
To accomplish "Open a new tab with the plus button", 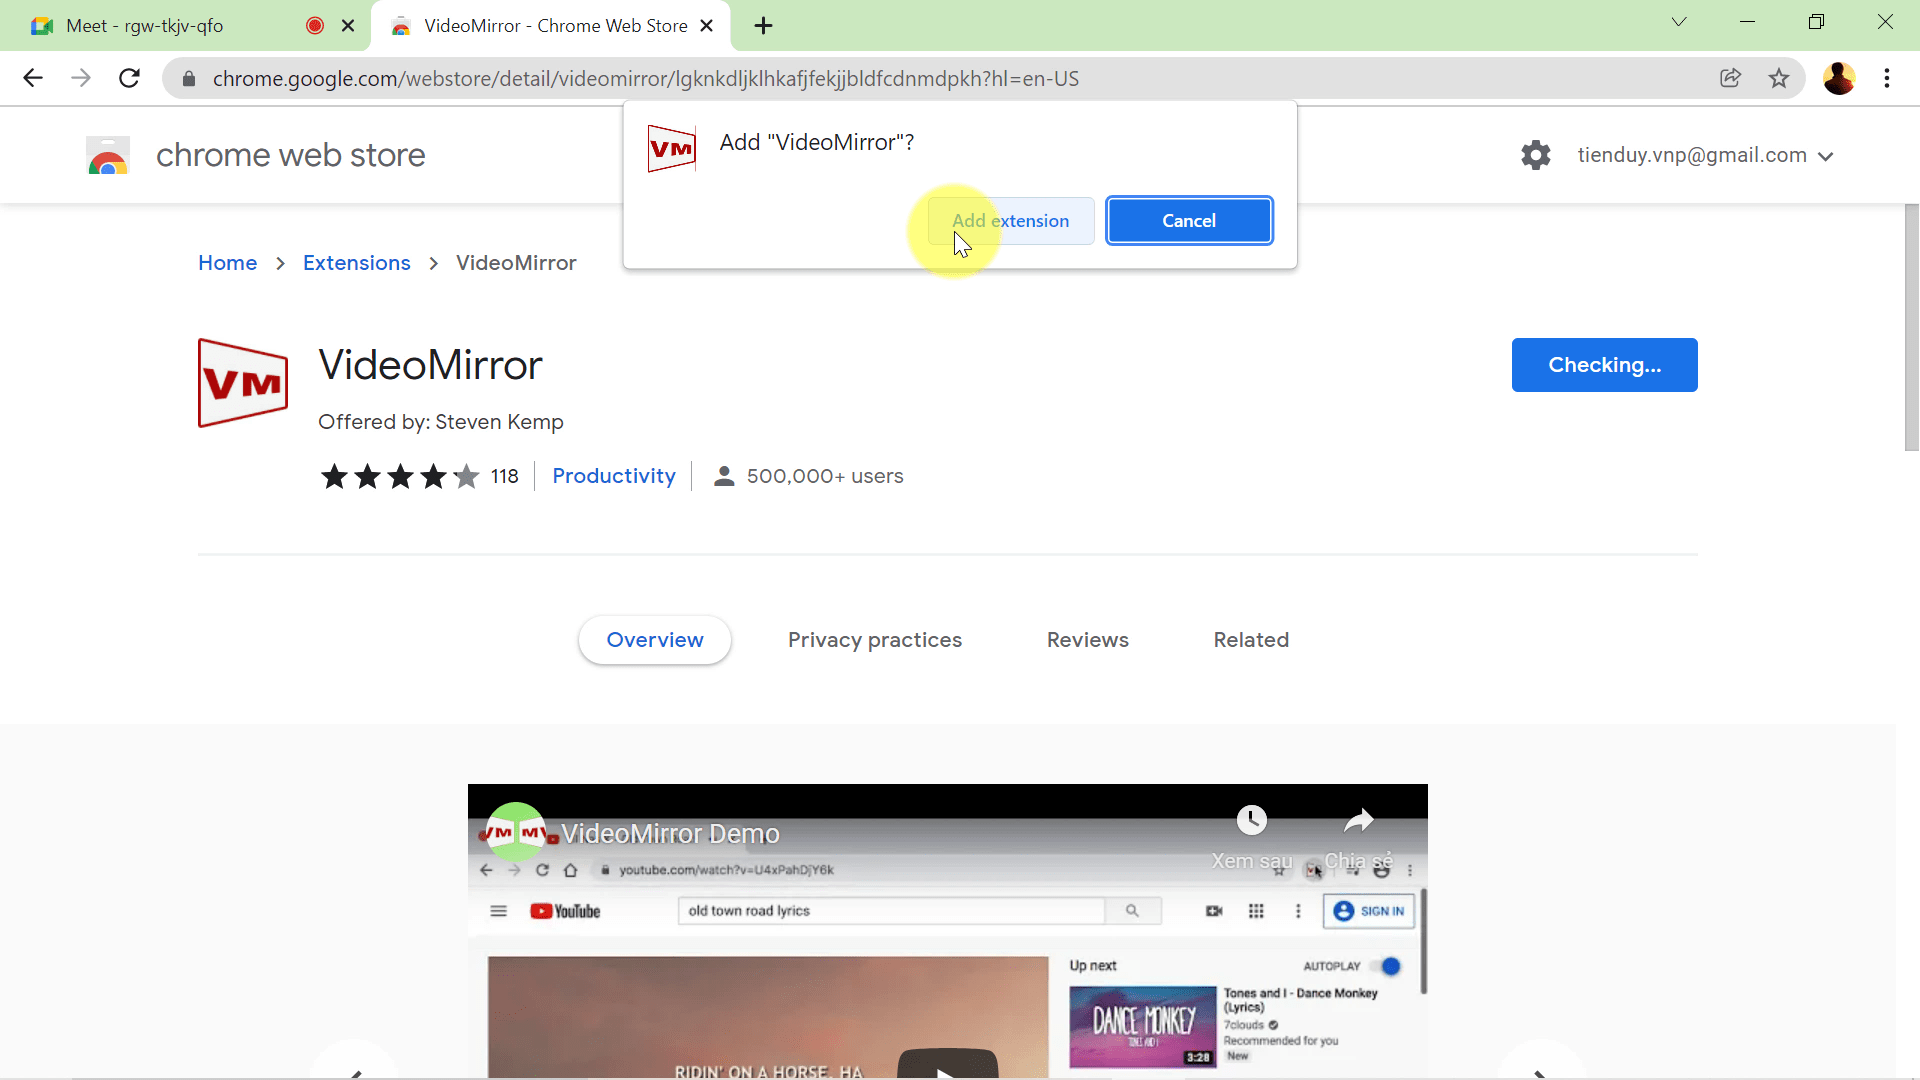I will 763,26.
